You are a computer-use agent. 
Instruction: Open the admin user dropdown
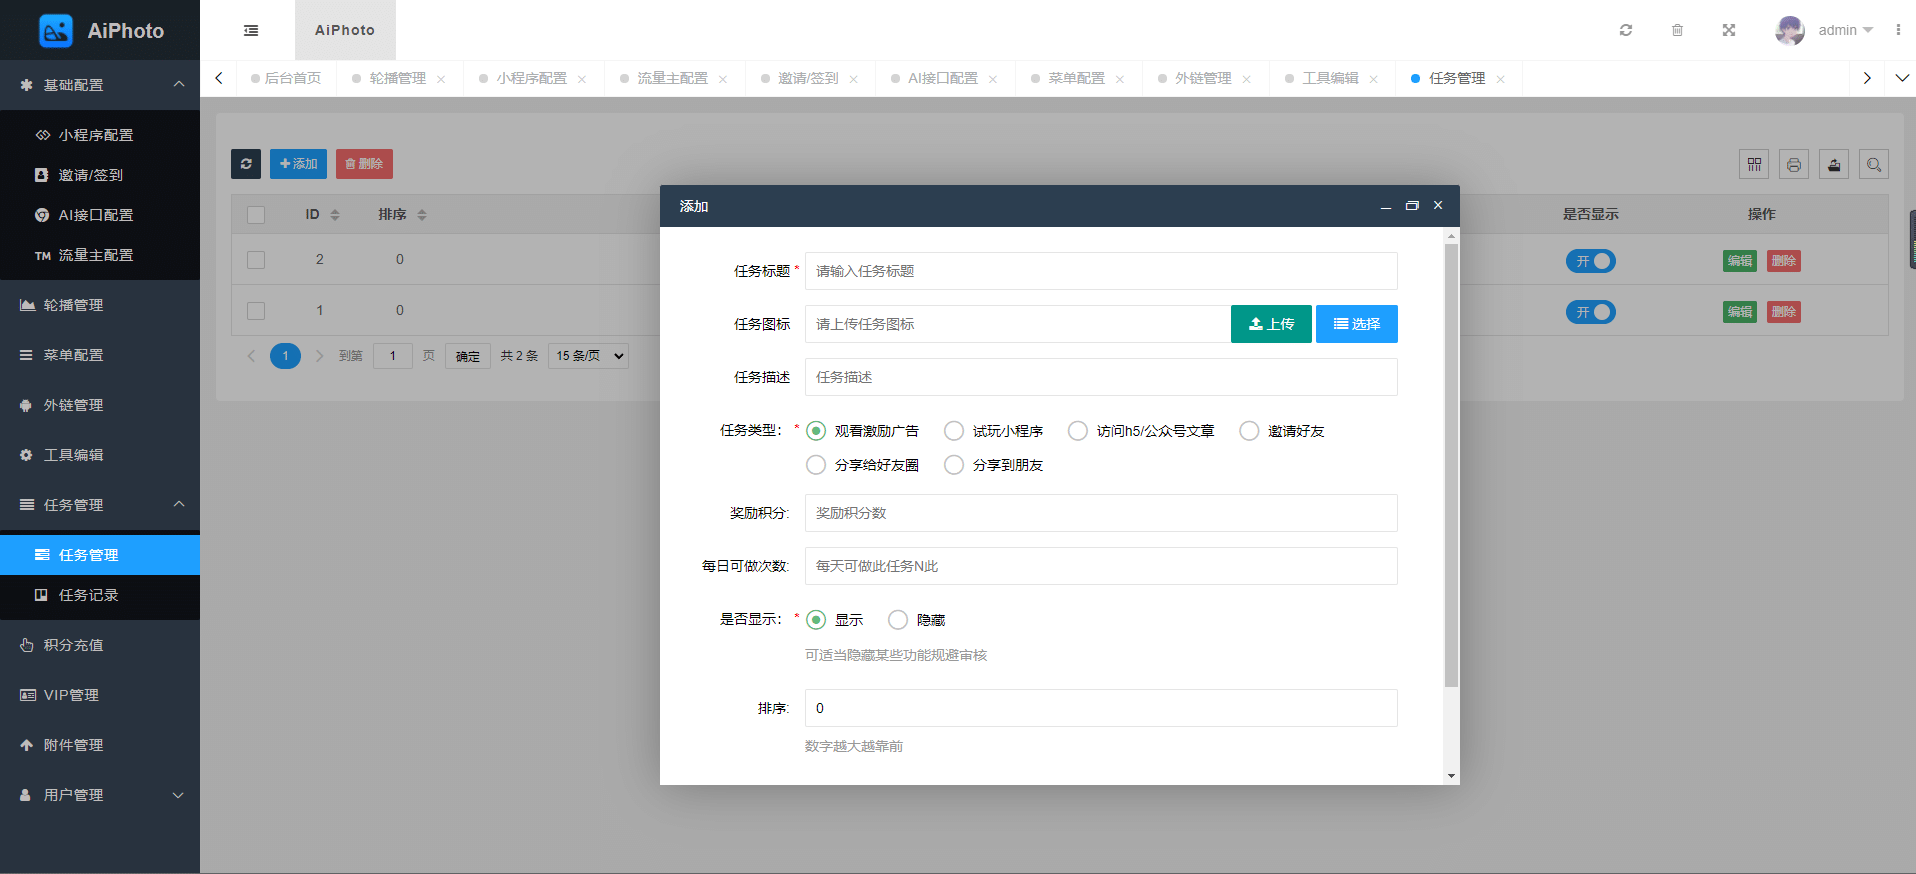pos(1845,30)
